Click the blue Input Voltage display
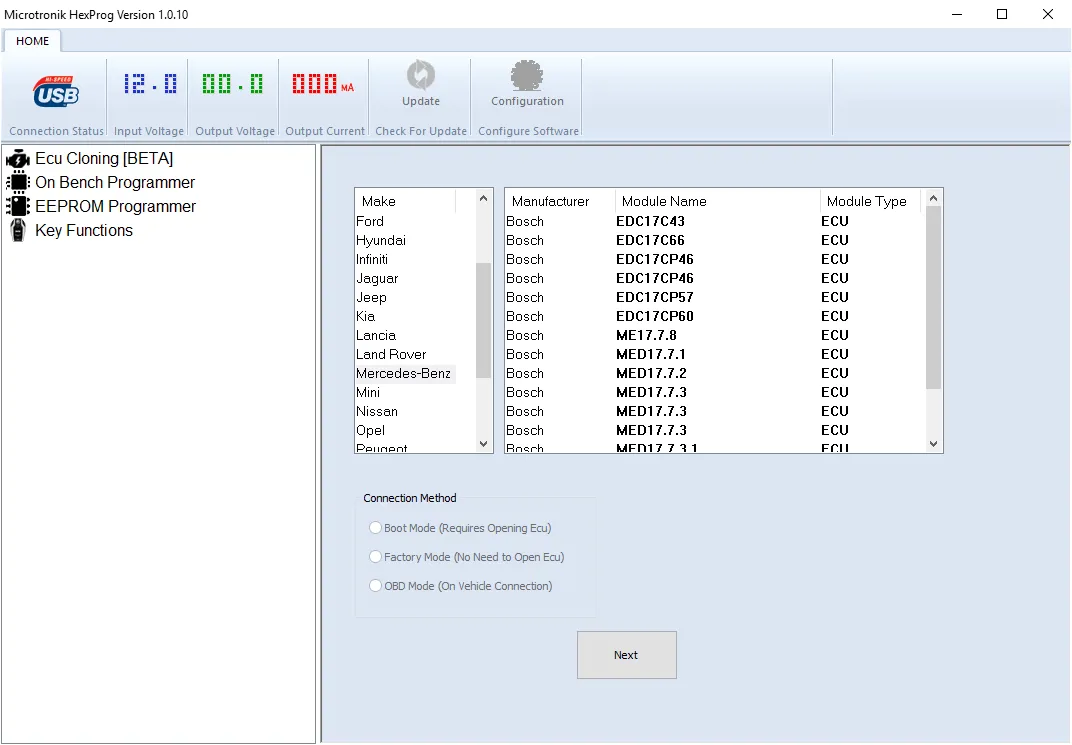 [x=150, y=84]
